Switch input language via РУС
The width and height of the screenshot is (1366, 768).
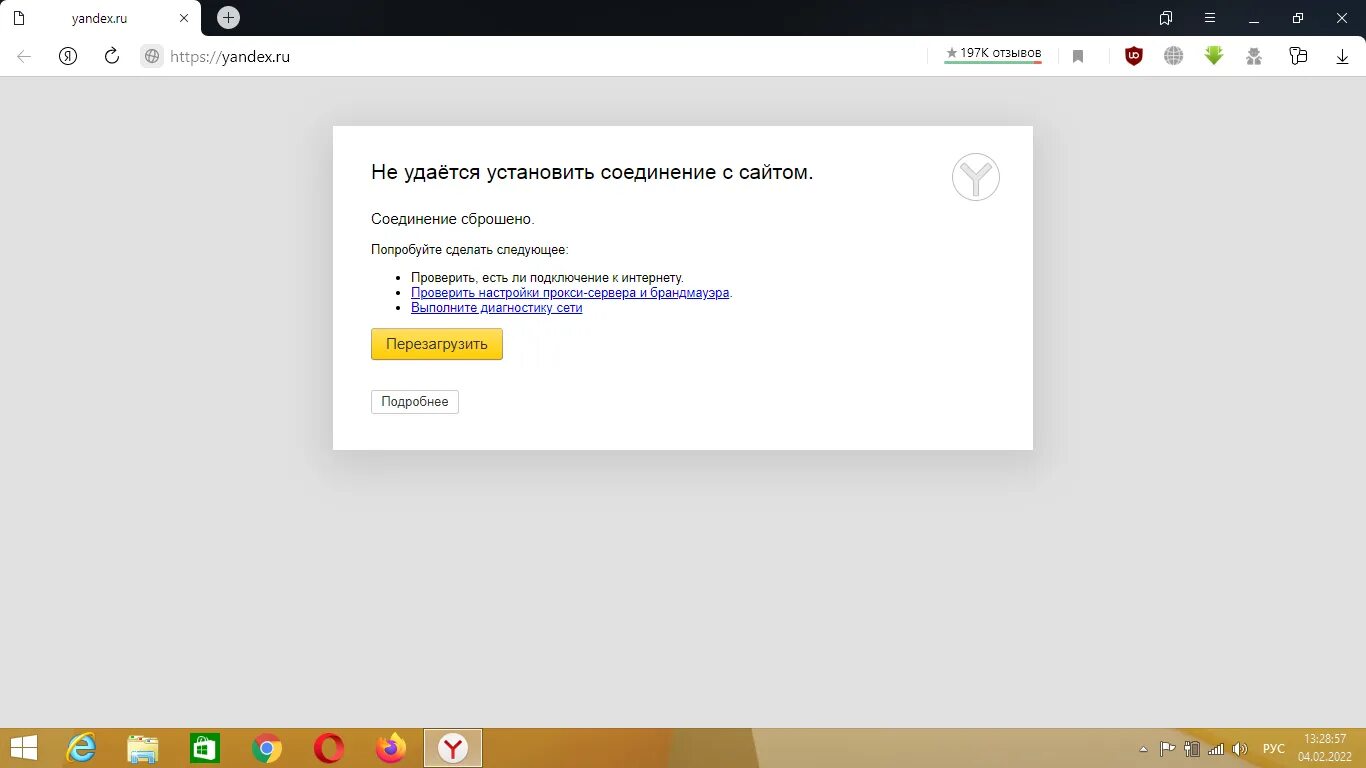click(x=1274, y=749)
